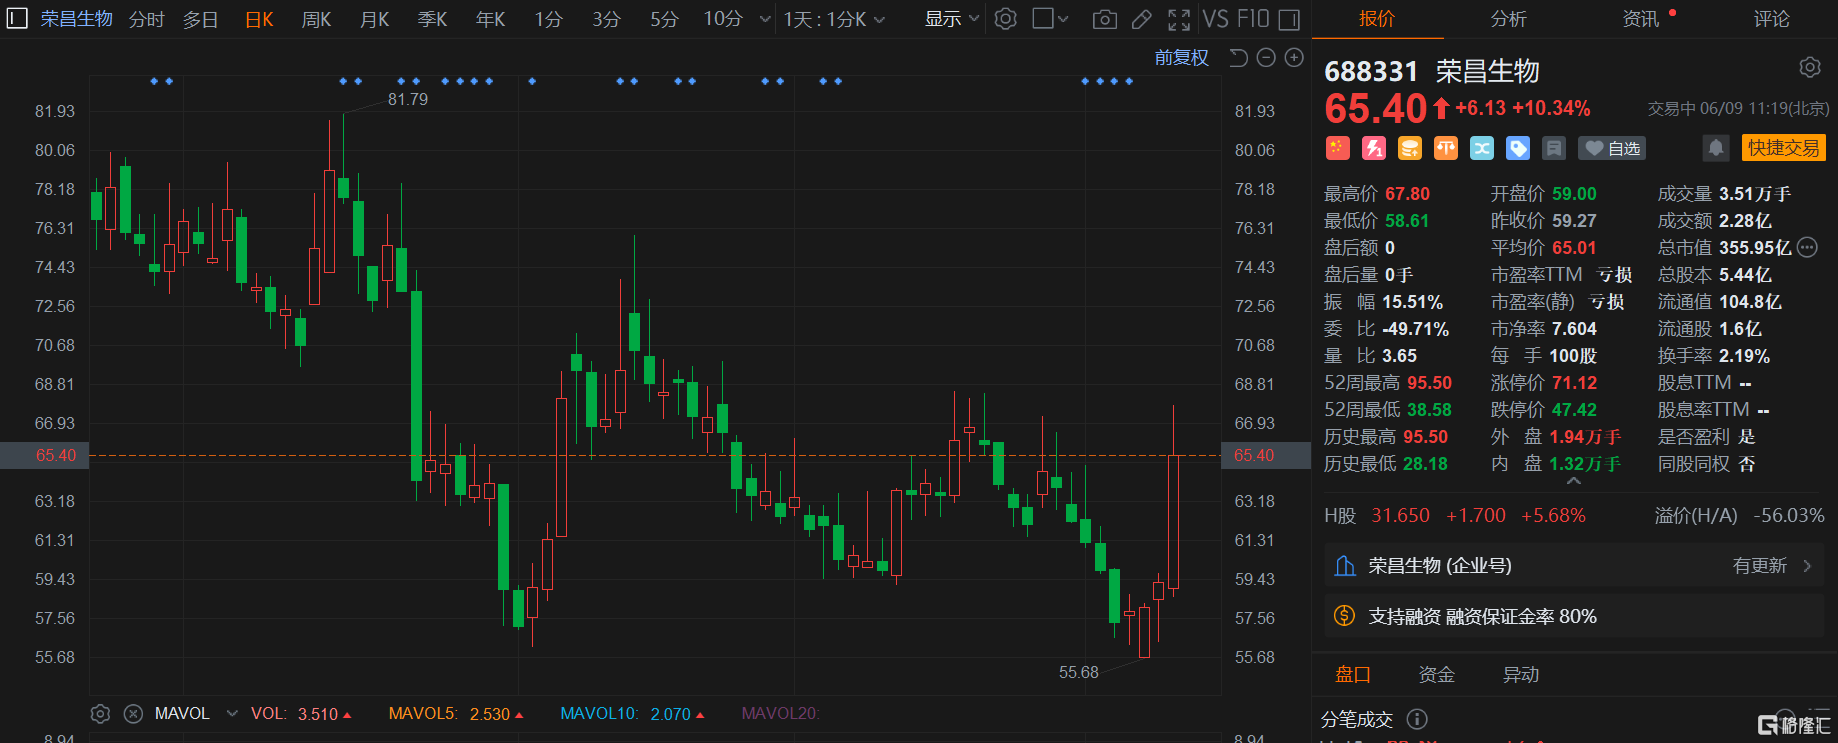Image resolution: width=1838 pixels, height=743 pixels.
Task: Collapse quote details with up chevron
Action: point(1574,482)
